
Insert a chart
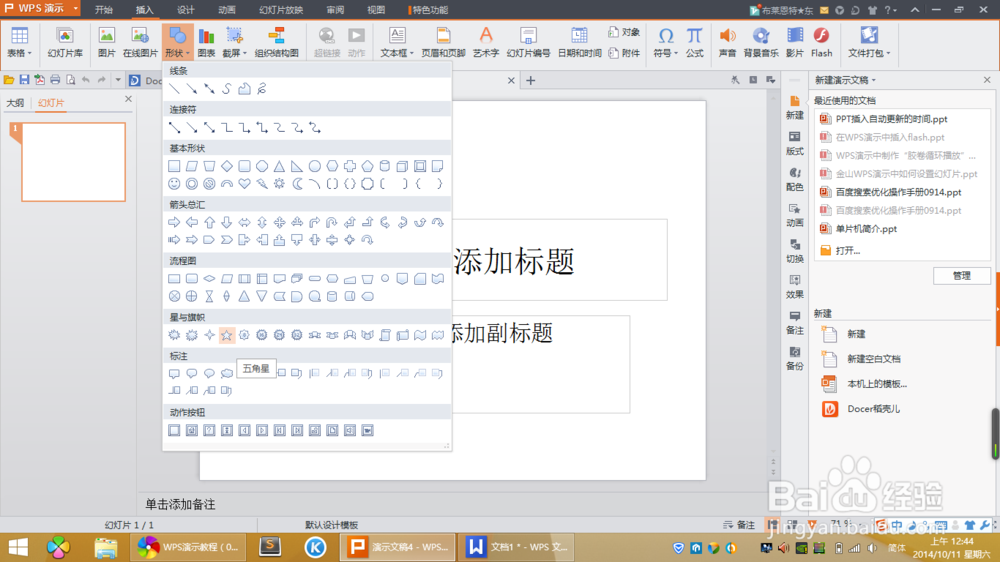(206, 42)
